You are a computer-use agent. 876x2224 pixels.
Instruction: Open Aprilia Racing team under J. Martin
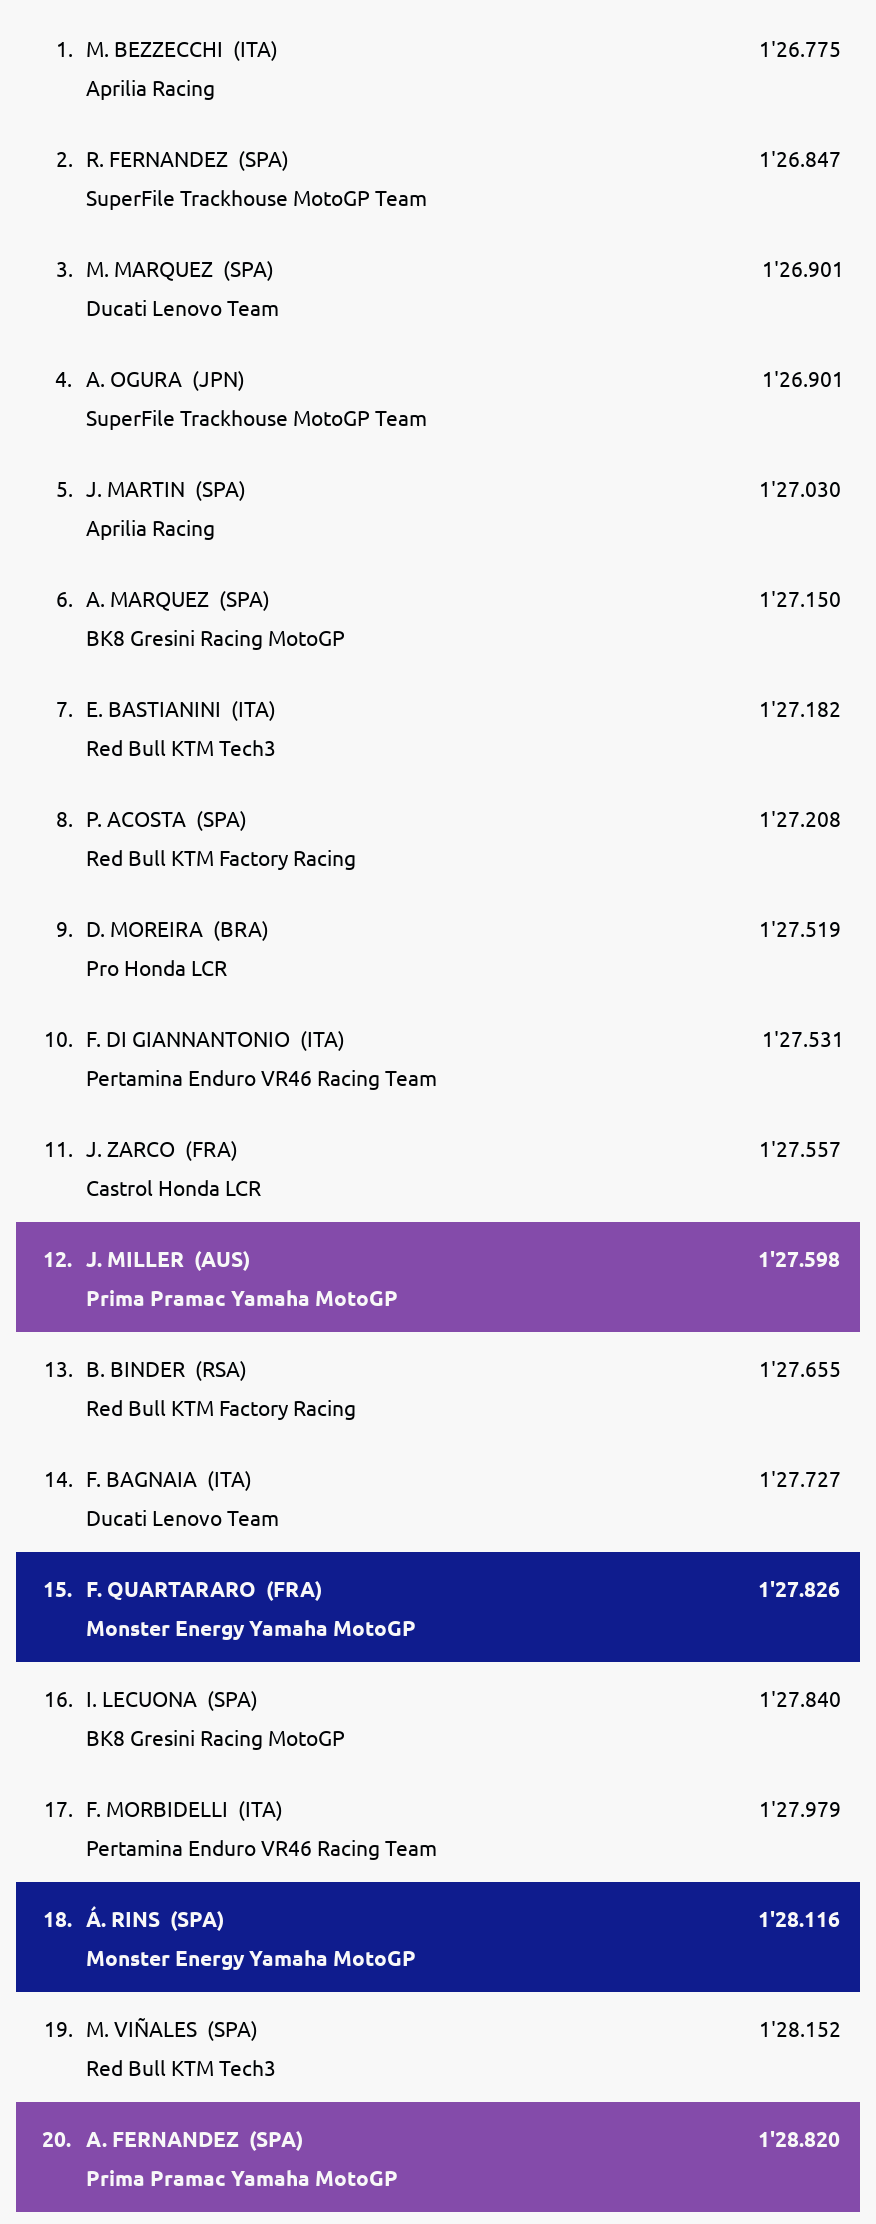[150, 529]
